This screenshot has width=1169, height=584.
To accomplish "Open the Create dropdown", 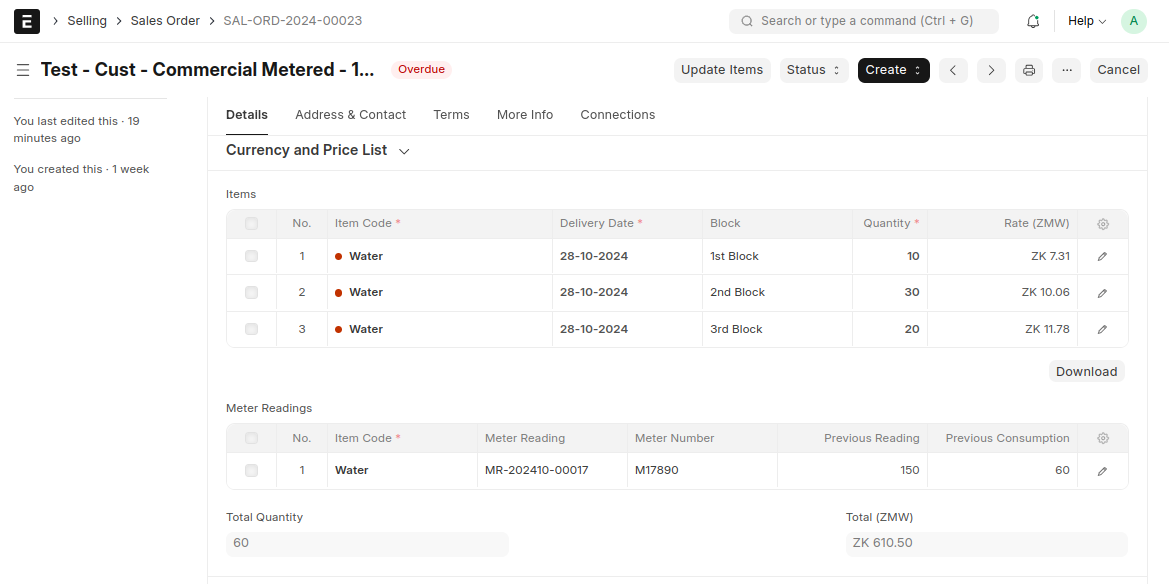I will [x=893, y=70].
